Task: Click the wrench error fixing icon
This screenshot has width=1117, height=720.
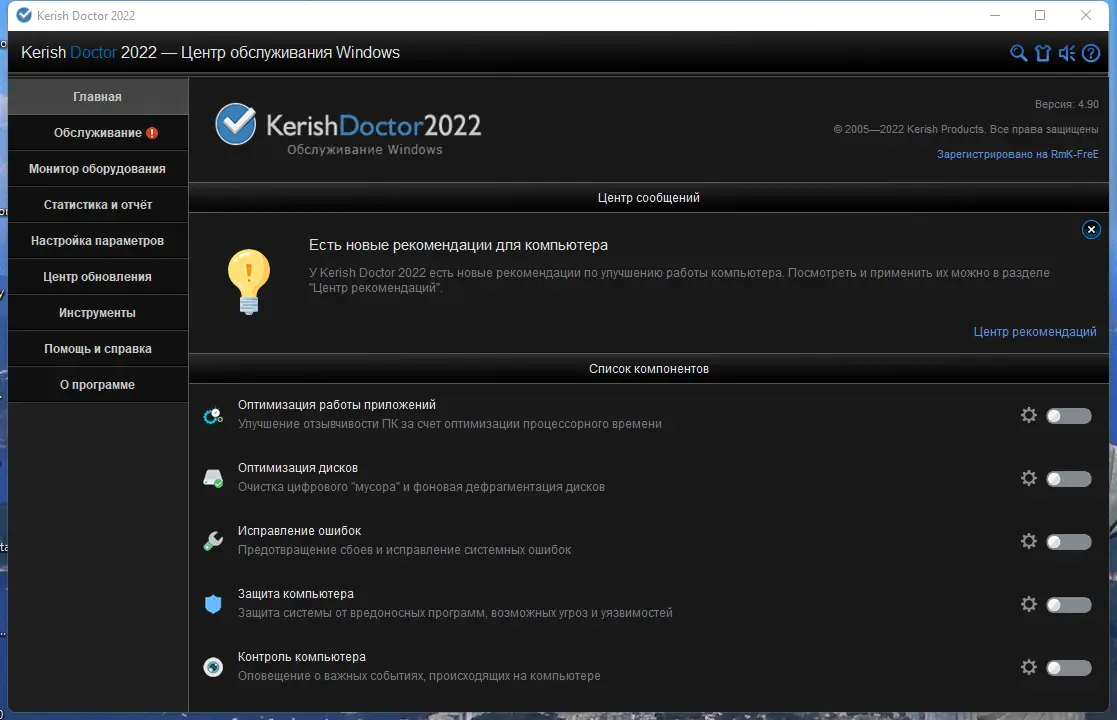Action: [x=213, y=541]
